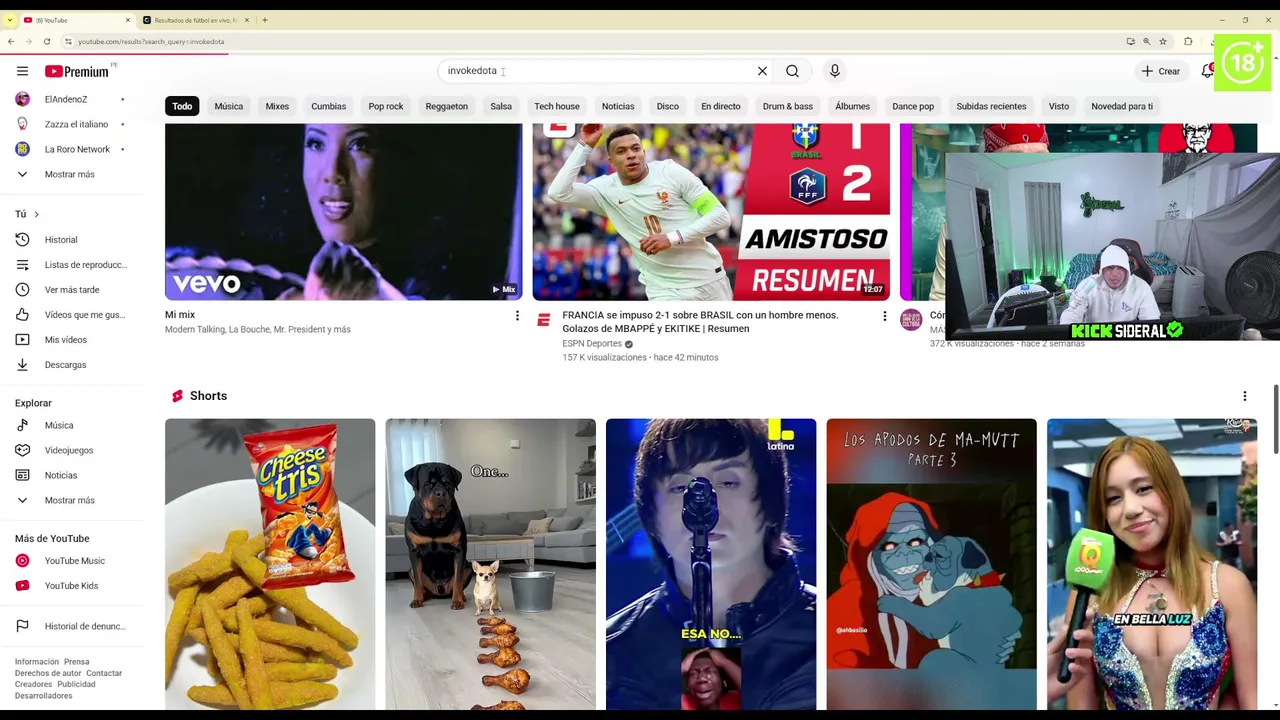
Task: Click the YouTube Premium logo
Action: click(77, 71)
